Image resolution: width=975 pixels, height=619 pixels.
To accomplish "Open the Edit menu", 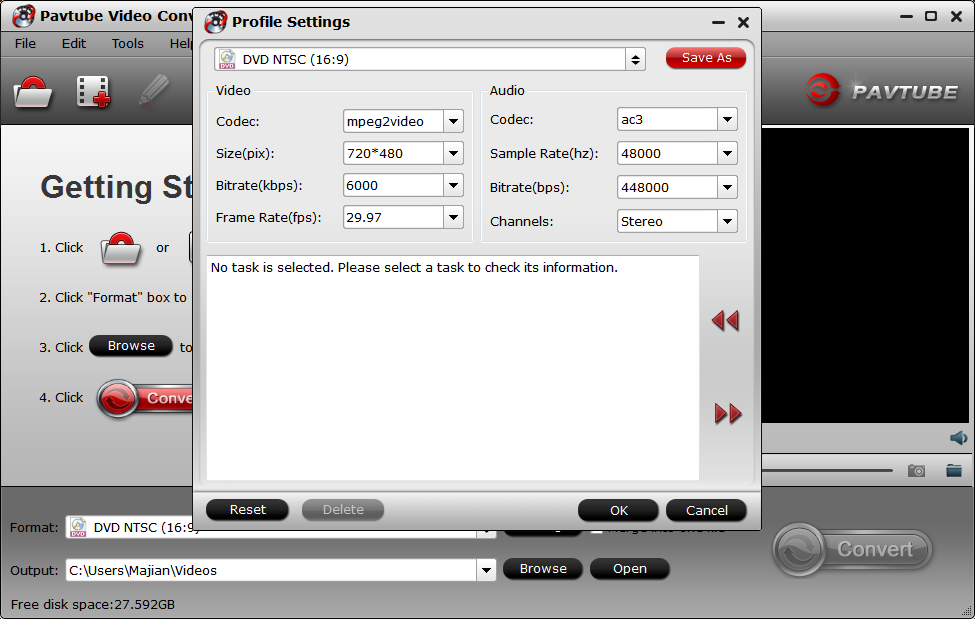I will pyautogui.click(x=73, y=44).
